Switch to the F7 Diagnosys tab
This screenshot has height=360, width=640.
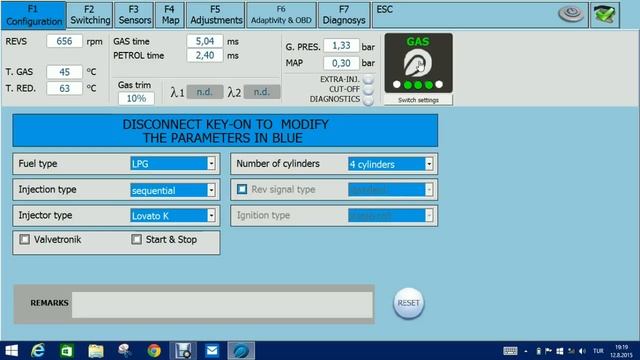344,15
